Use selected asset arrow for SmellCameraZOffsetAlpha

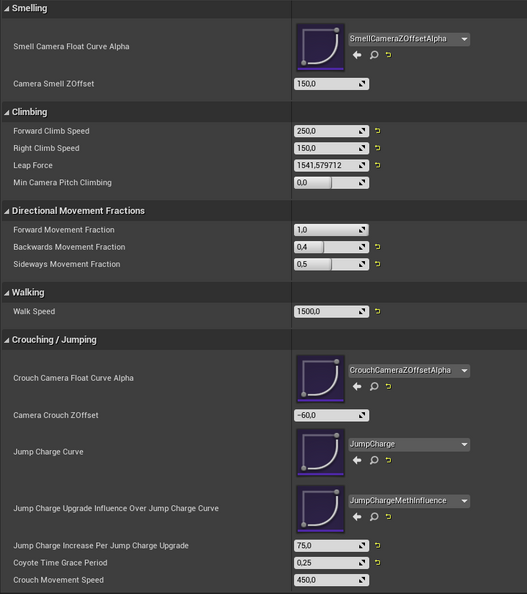357,55
